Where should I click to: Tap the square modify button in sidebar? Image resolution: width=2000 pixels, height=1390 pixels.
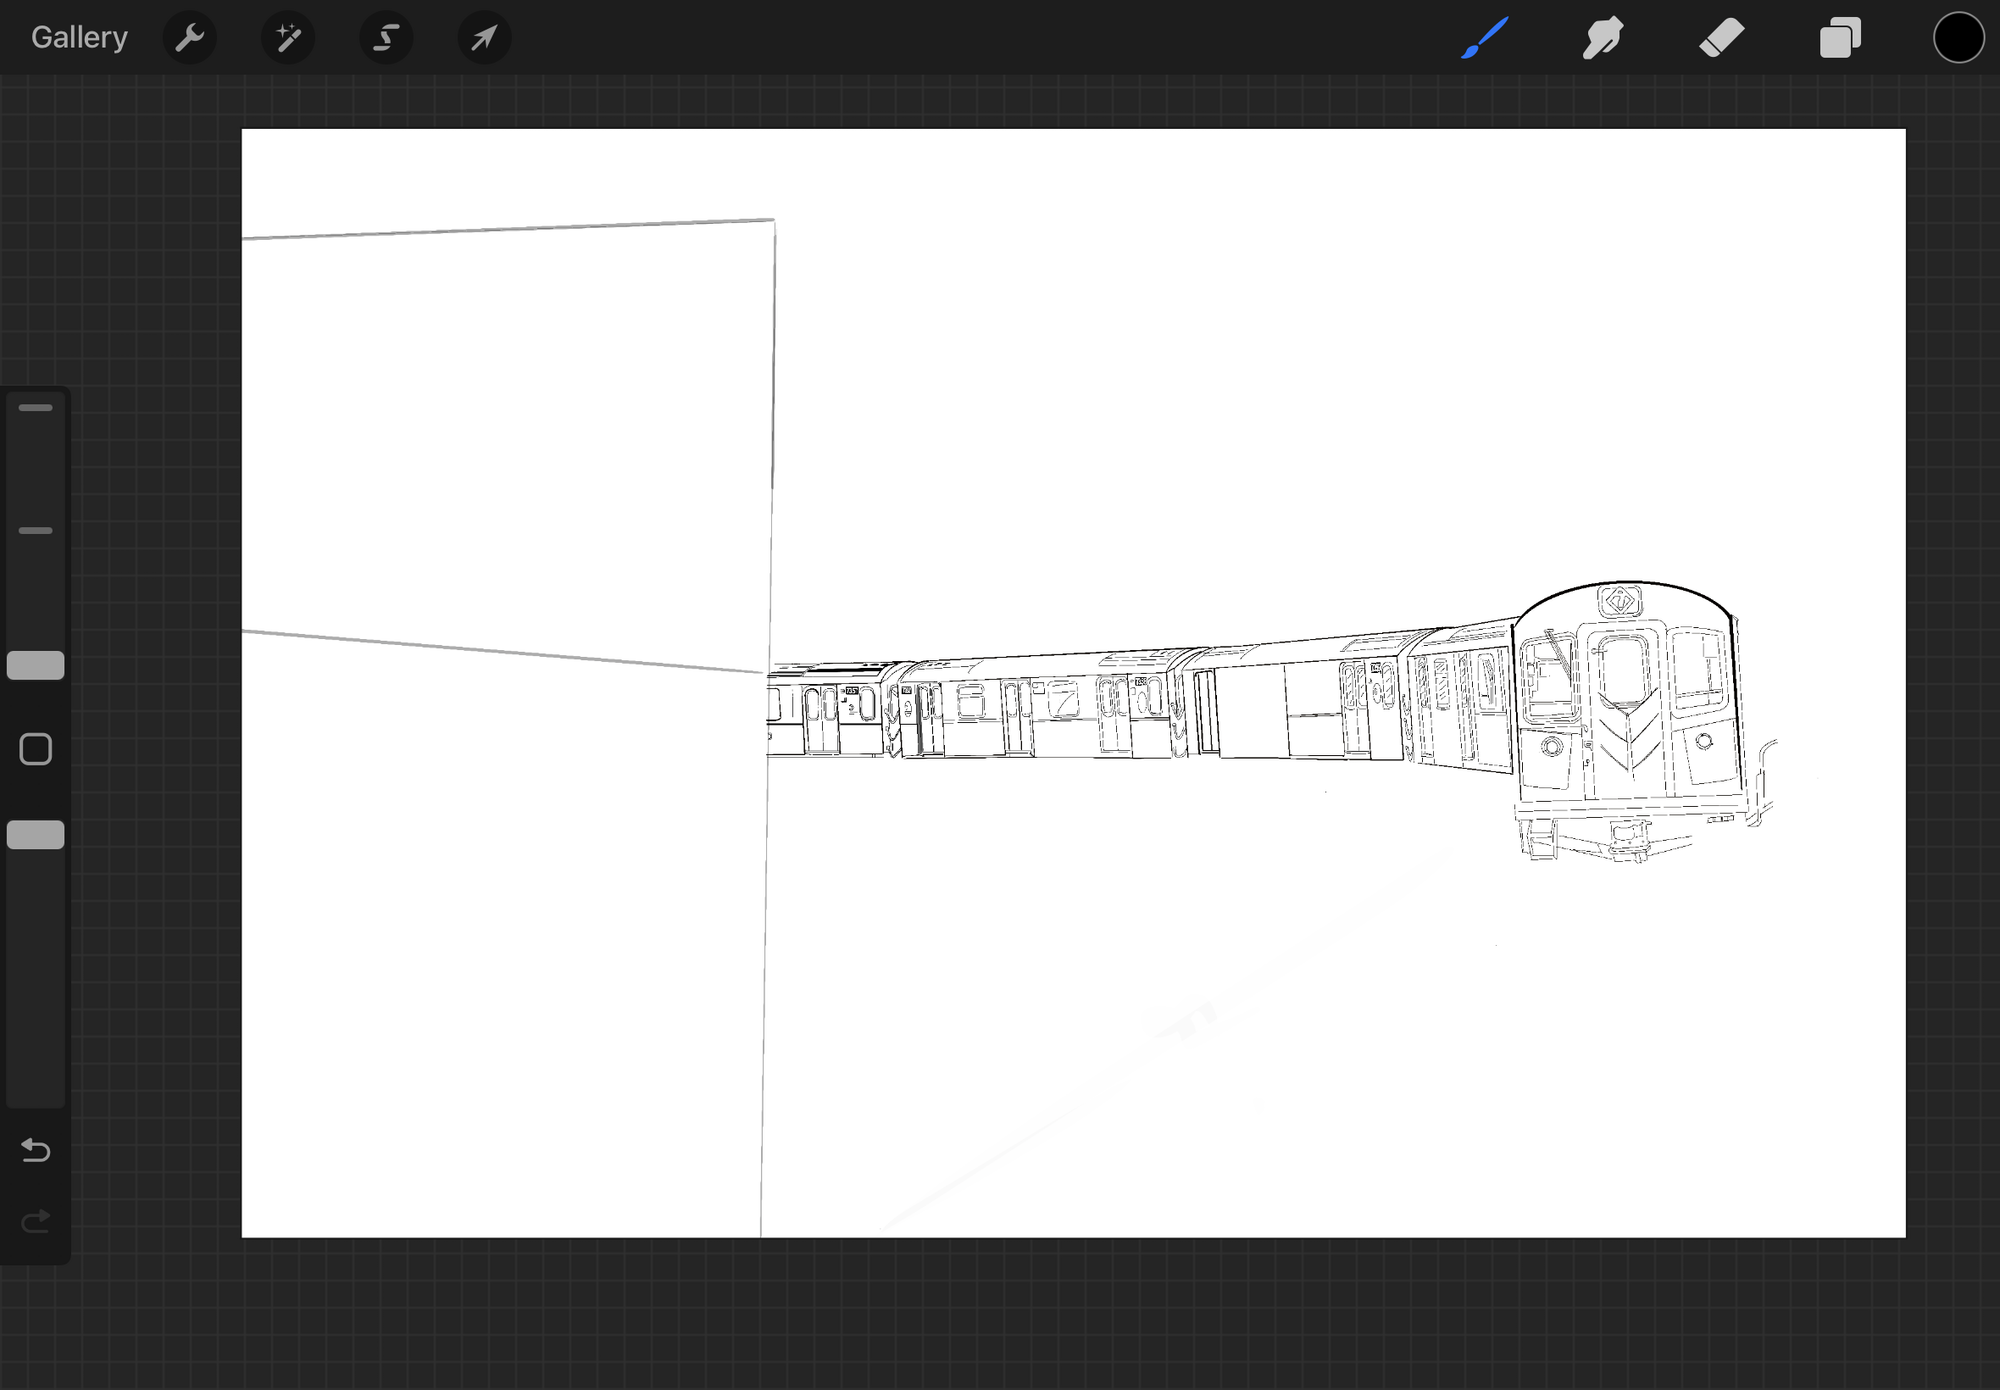coord(36,749)
